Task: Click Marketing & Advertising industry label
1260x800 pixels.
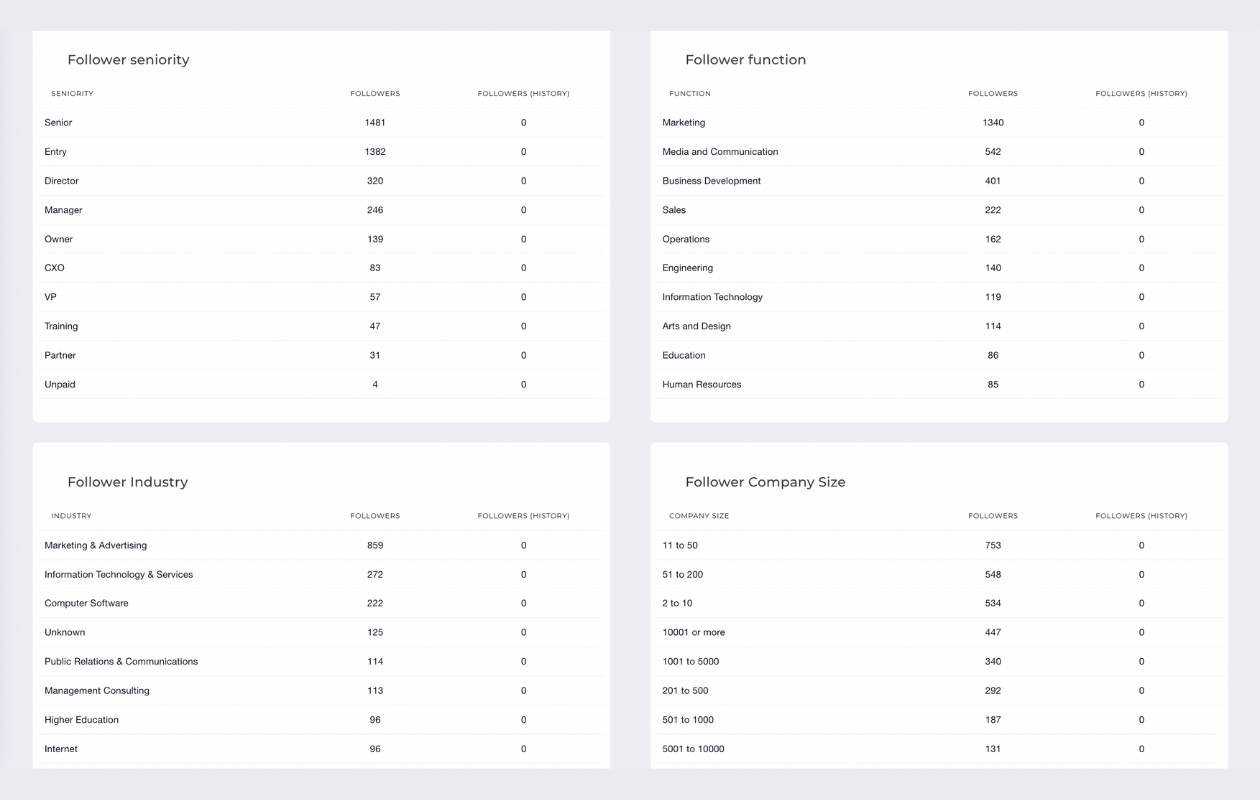Action: click(x=95, y=545)
